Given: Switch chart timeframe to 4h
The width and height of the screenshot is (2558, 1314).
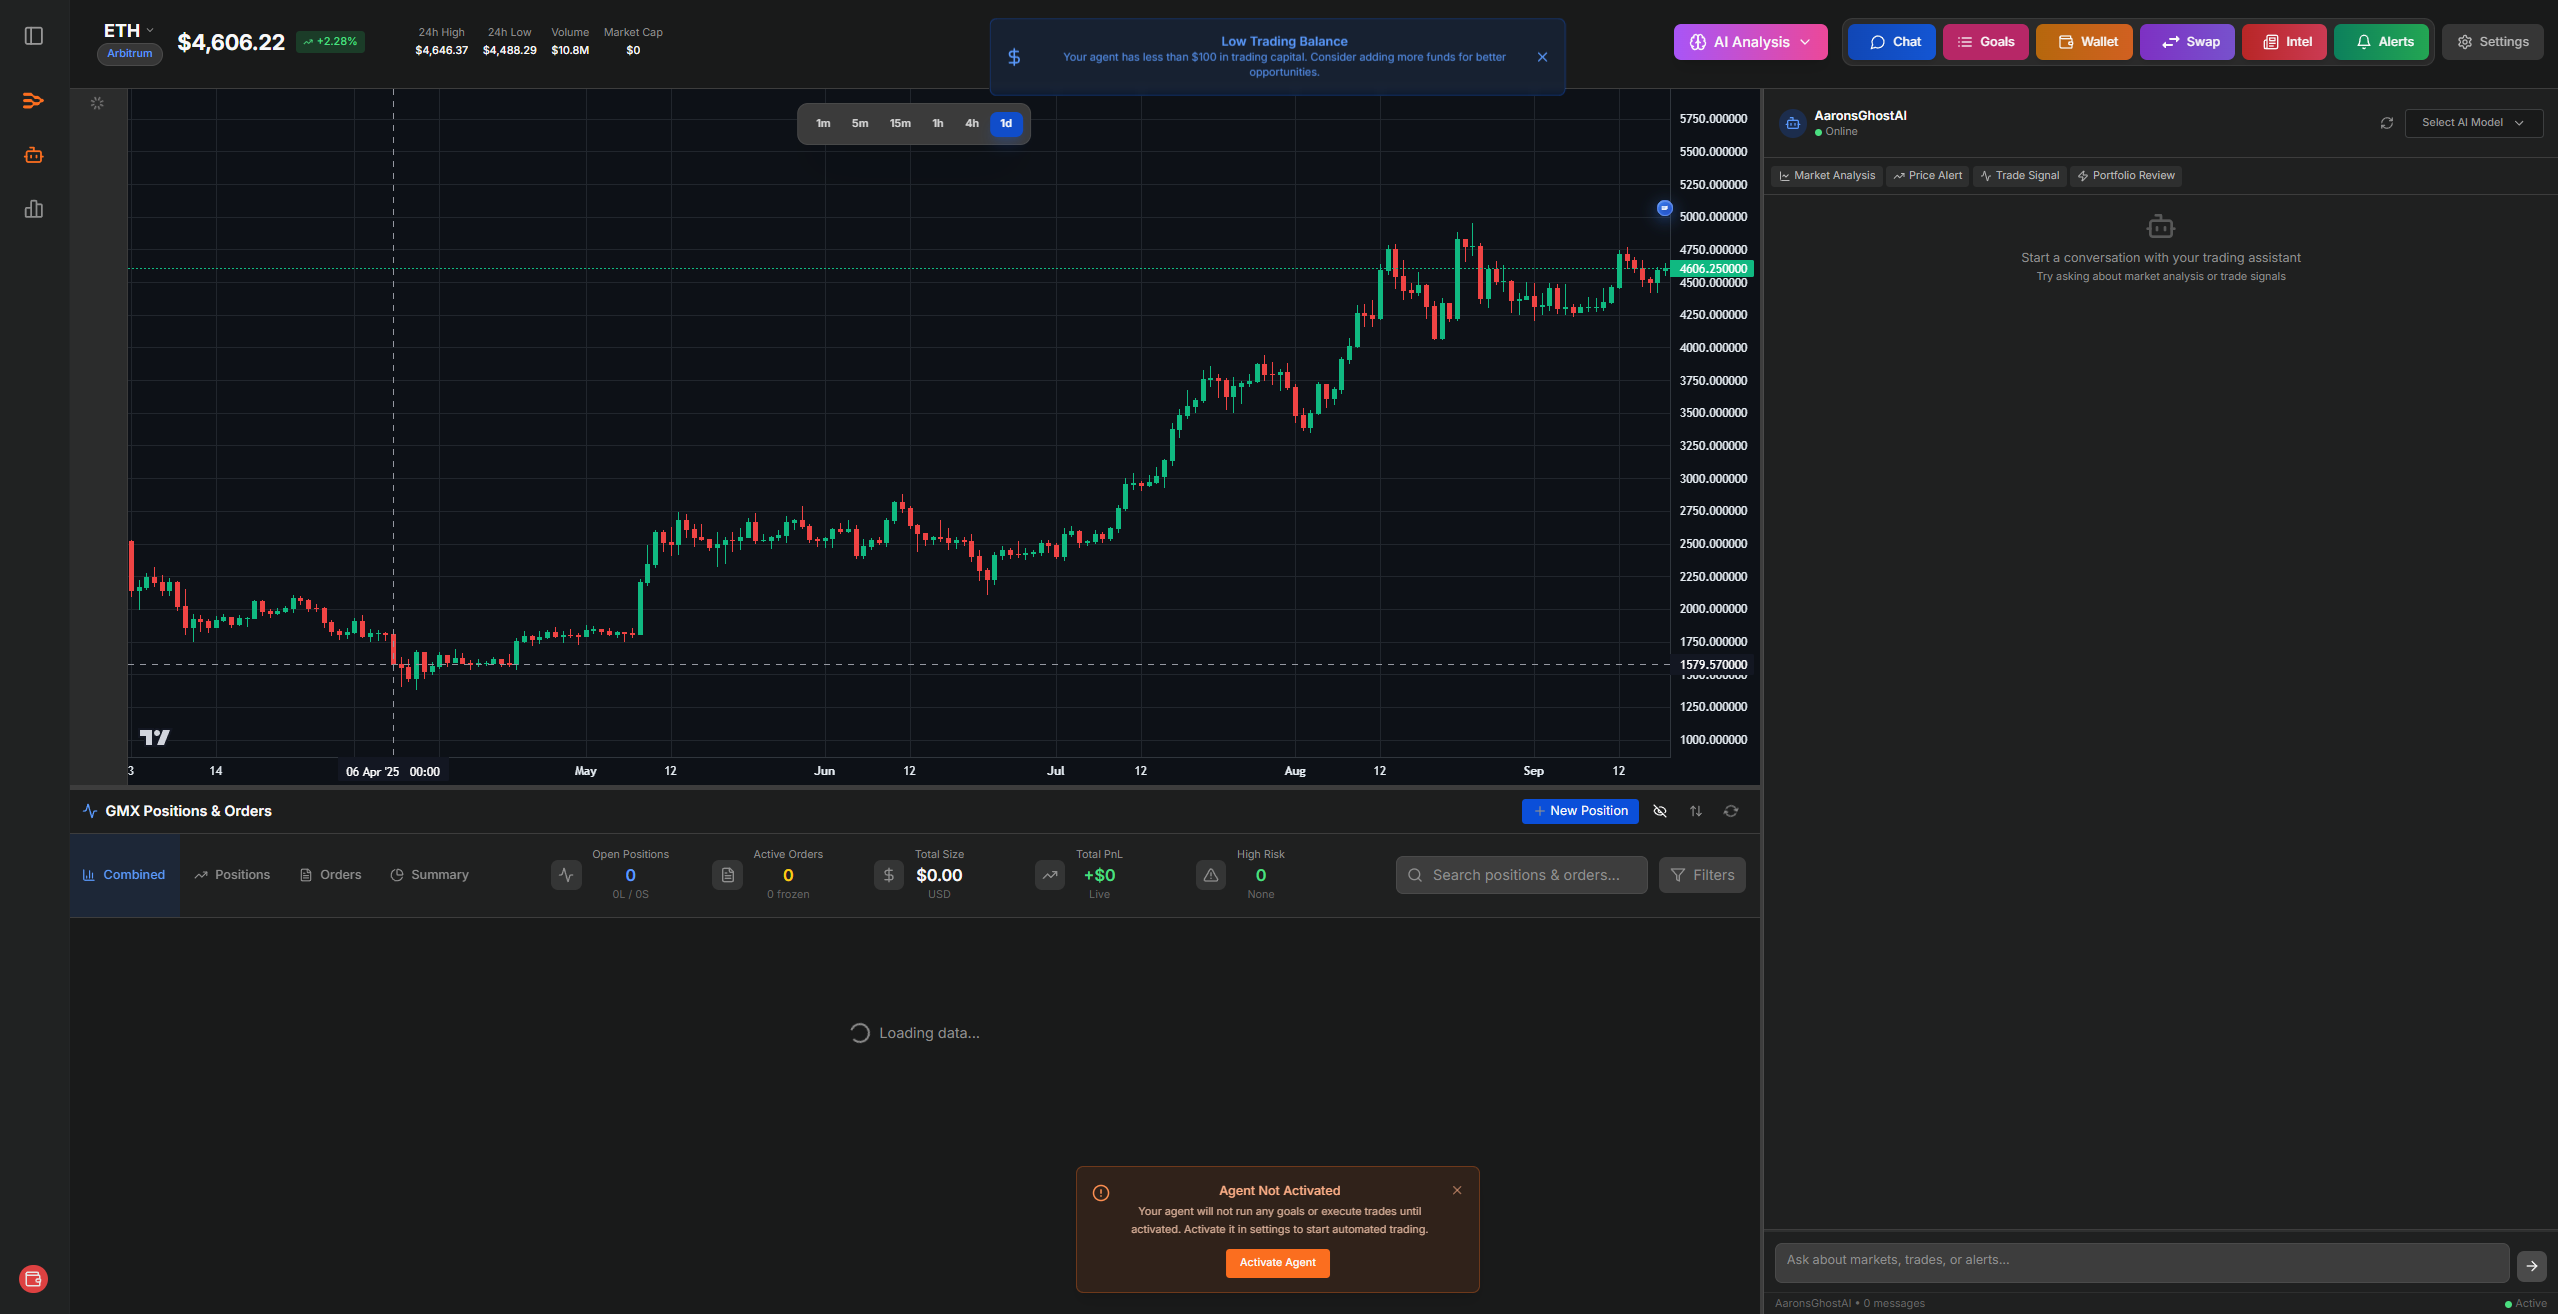Looking at the screenshot, I should coord(971,124).
